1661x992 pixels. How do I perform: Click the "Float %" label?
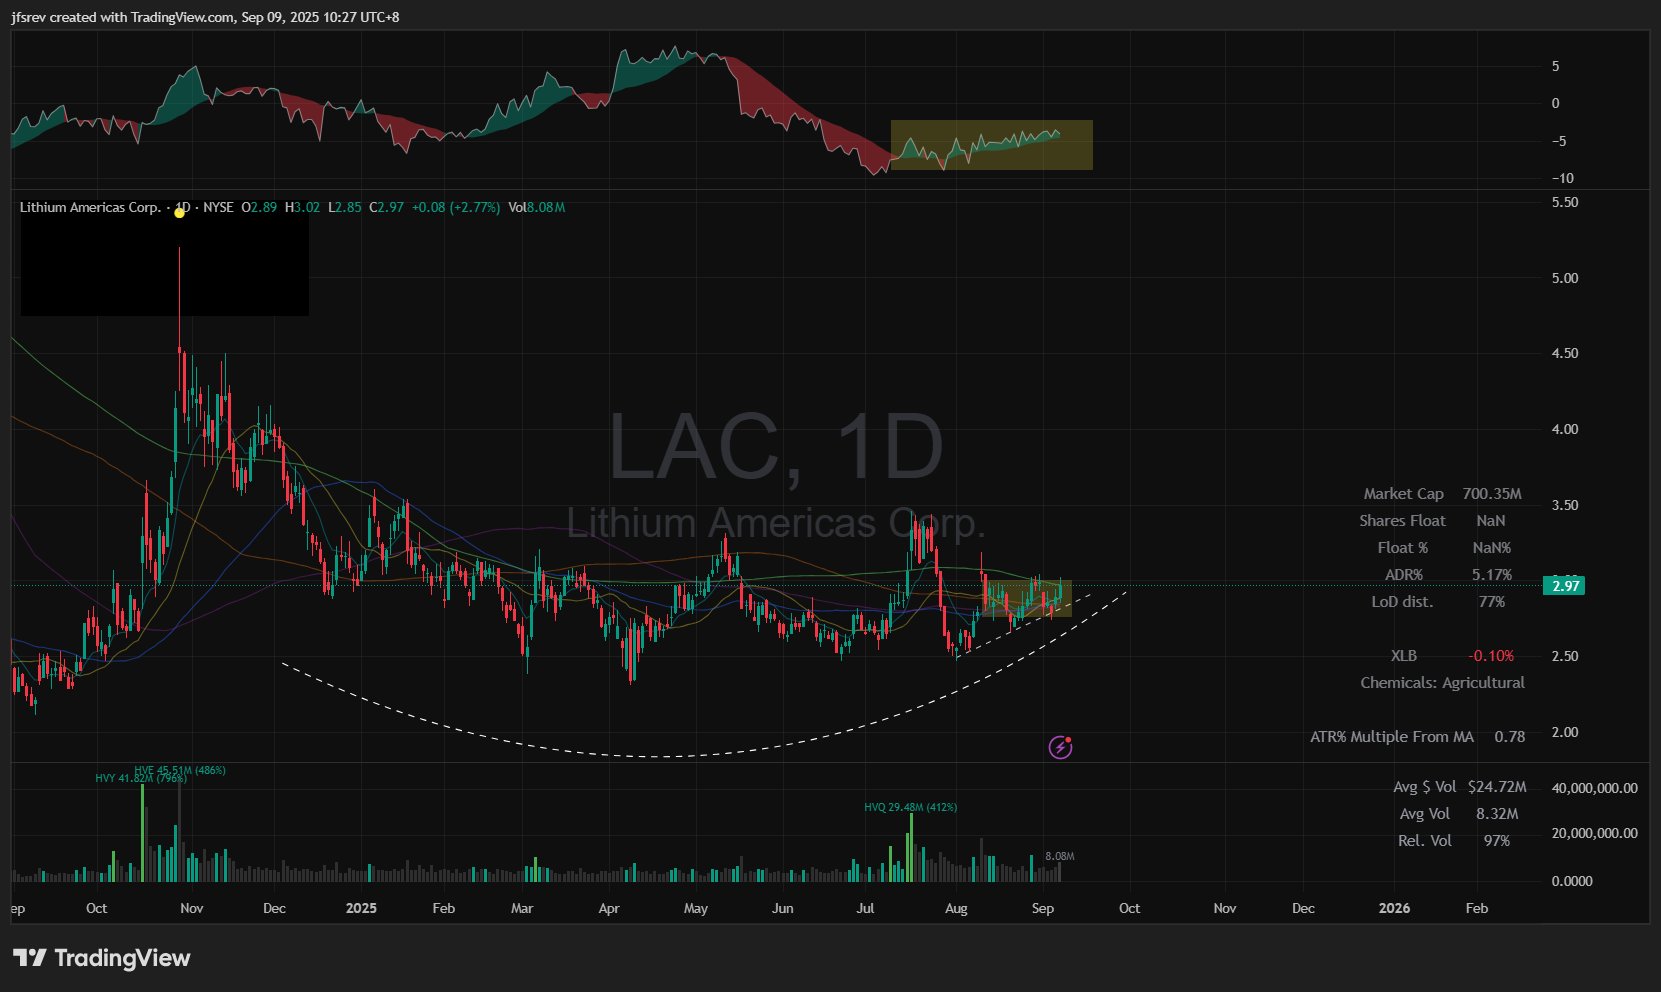(1402, 548)
